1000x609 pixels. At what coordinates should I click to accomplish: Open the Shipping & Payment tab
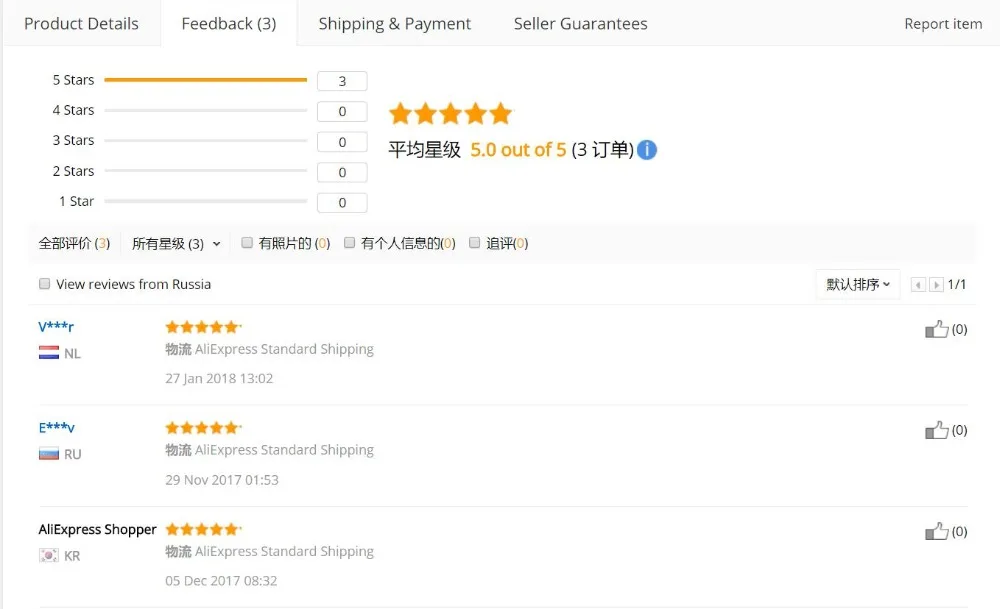tap(395, 24)
